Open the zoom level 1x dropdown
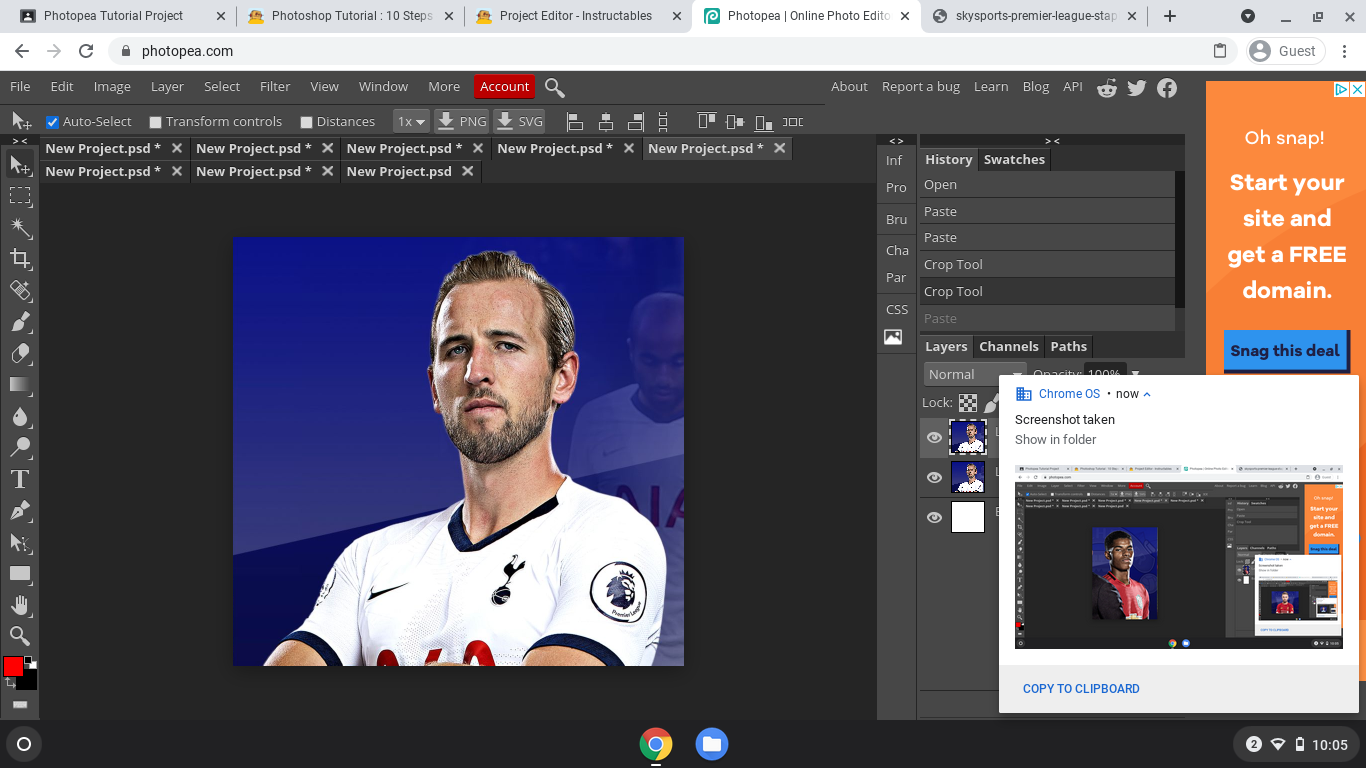 click(411, 121)
